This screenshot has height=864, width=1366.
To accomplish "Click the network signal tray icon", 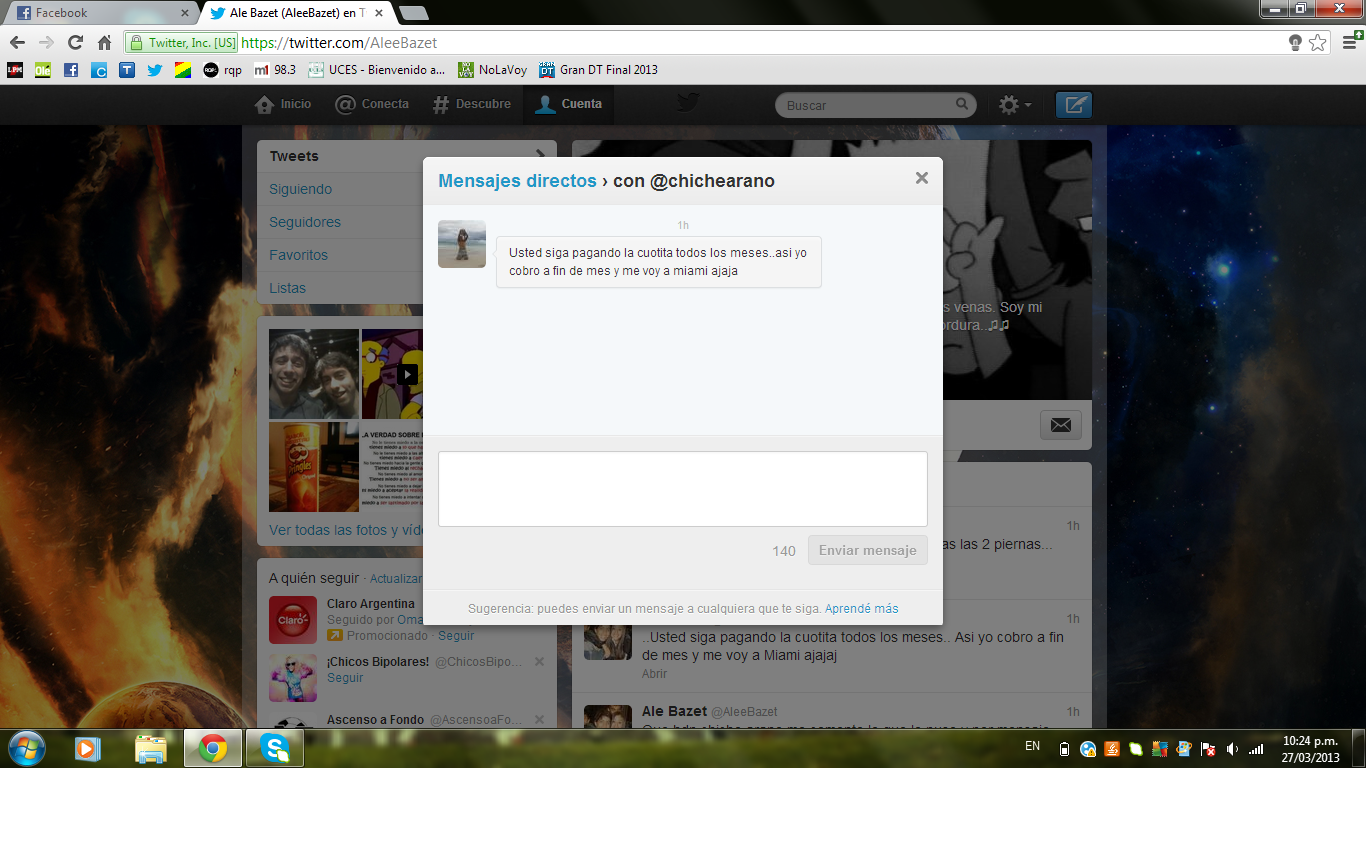I will [1256, 748].
